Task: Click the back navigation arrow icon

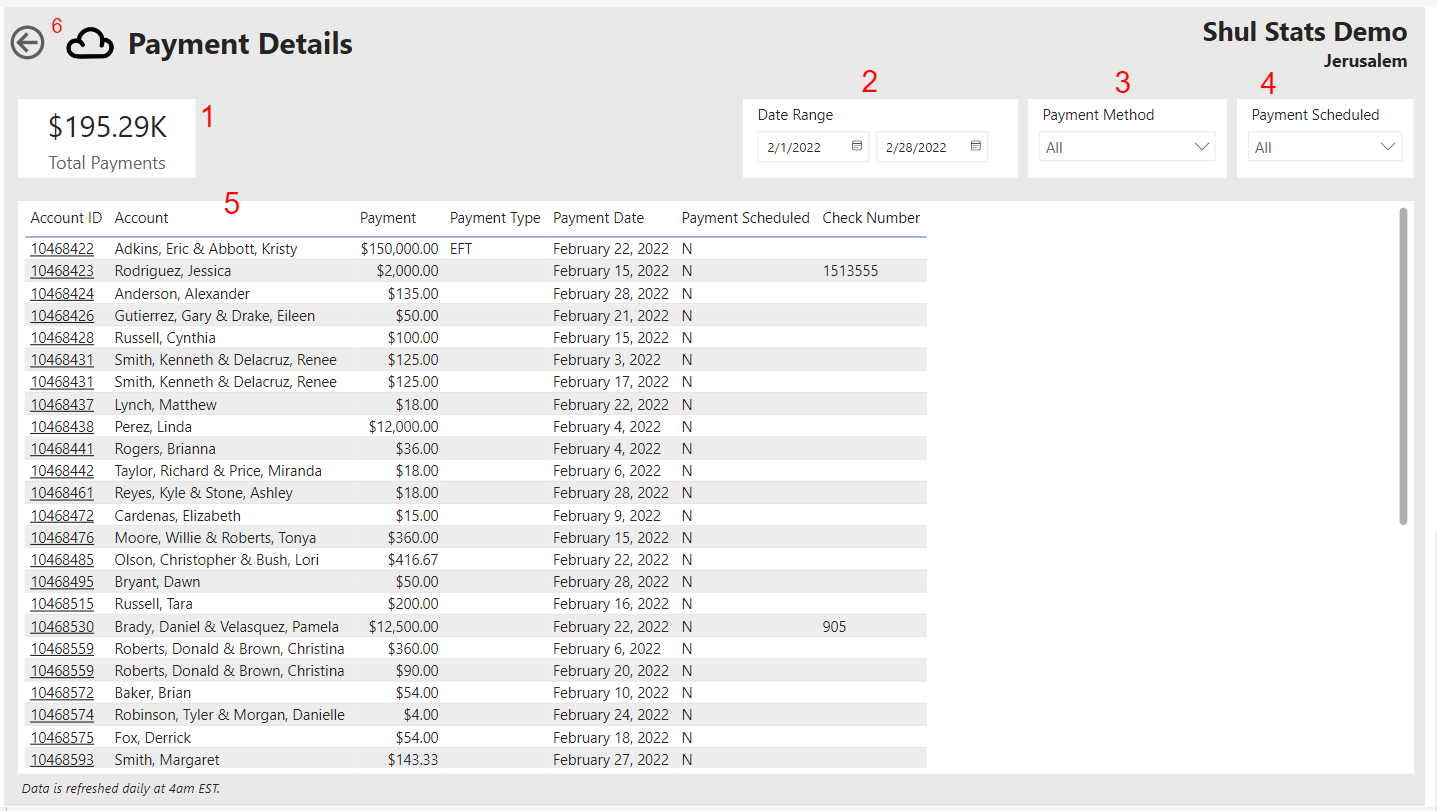Action: 27,42
